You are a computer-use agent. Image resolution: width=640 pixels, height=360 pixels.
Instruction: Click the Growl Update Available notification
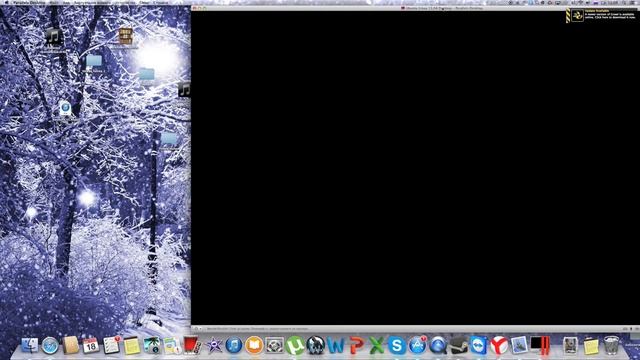pyautogui.click(x=602, y=16)
